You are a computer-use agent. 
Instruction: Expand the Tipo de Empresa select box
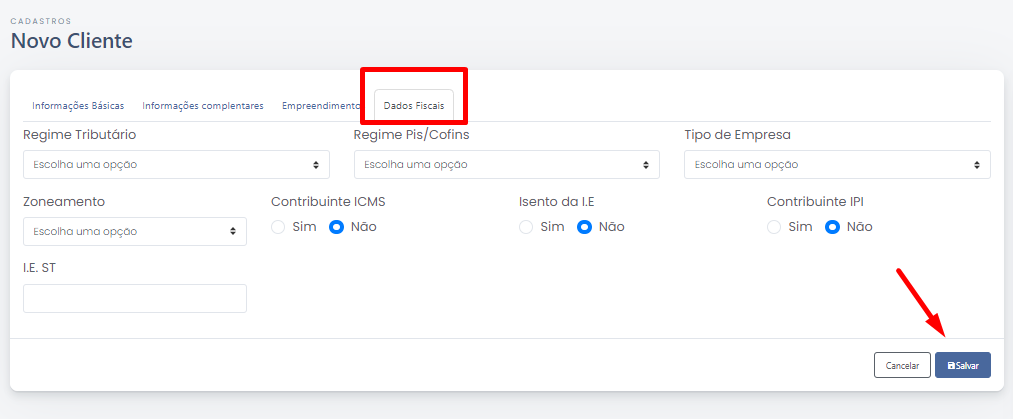[837, 165]
